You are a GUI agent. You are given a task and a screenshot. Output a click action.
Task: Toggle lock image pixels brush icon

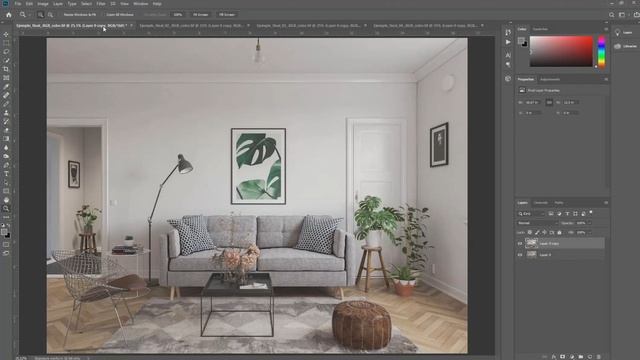537,233
